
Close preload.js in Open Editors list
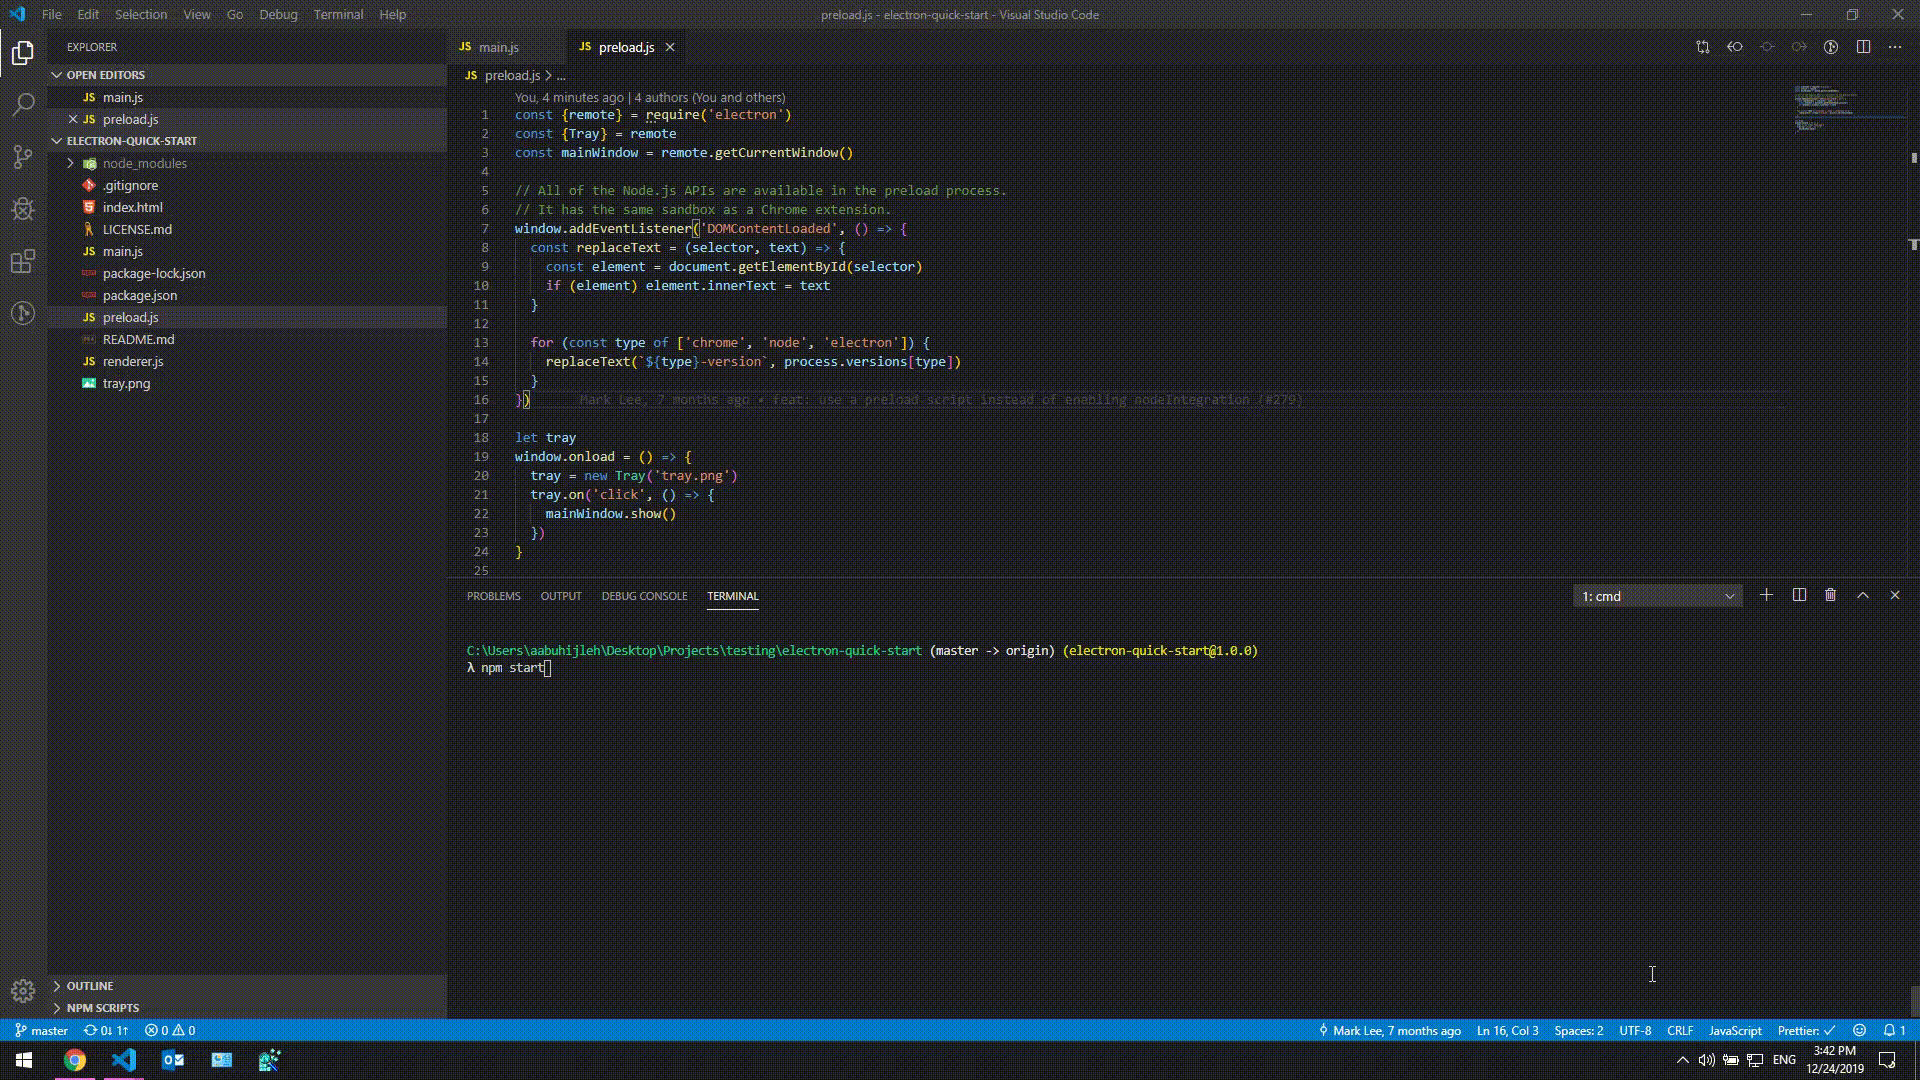[73, 119]
